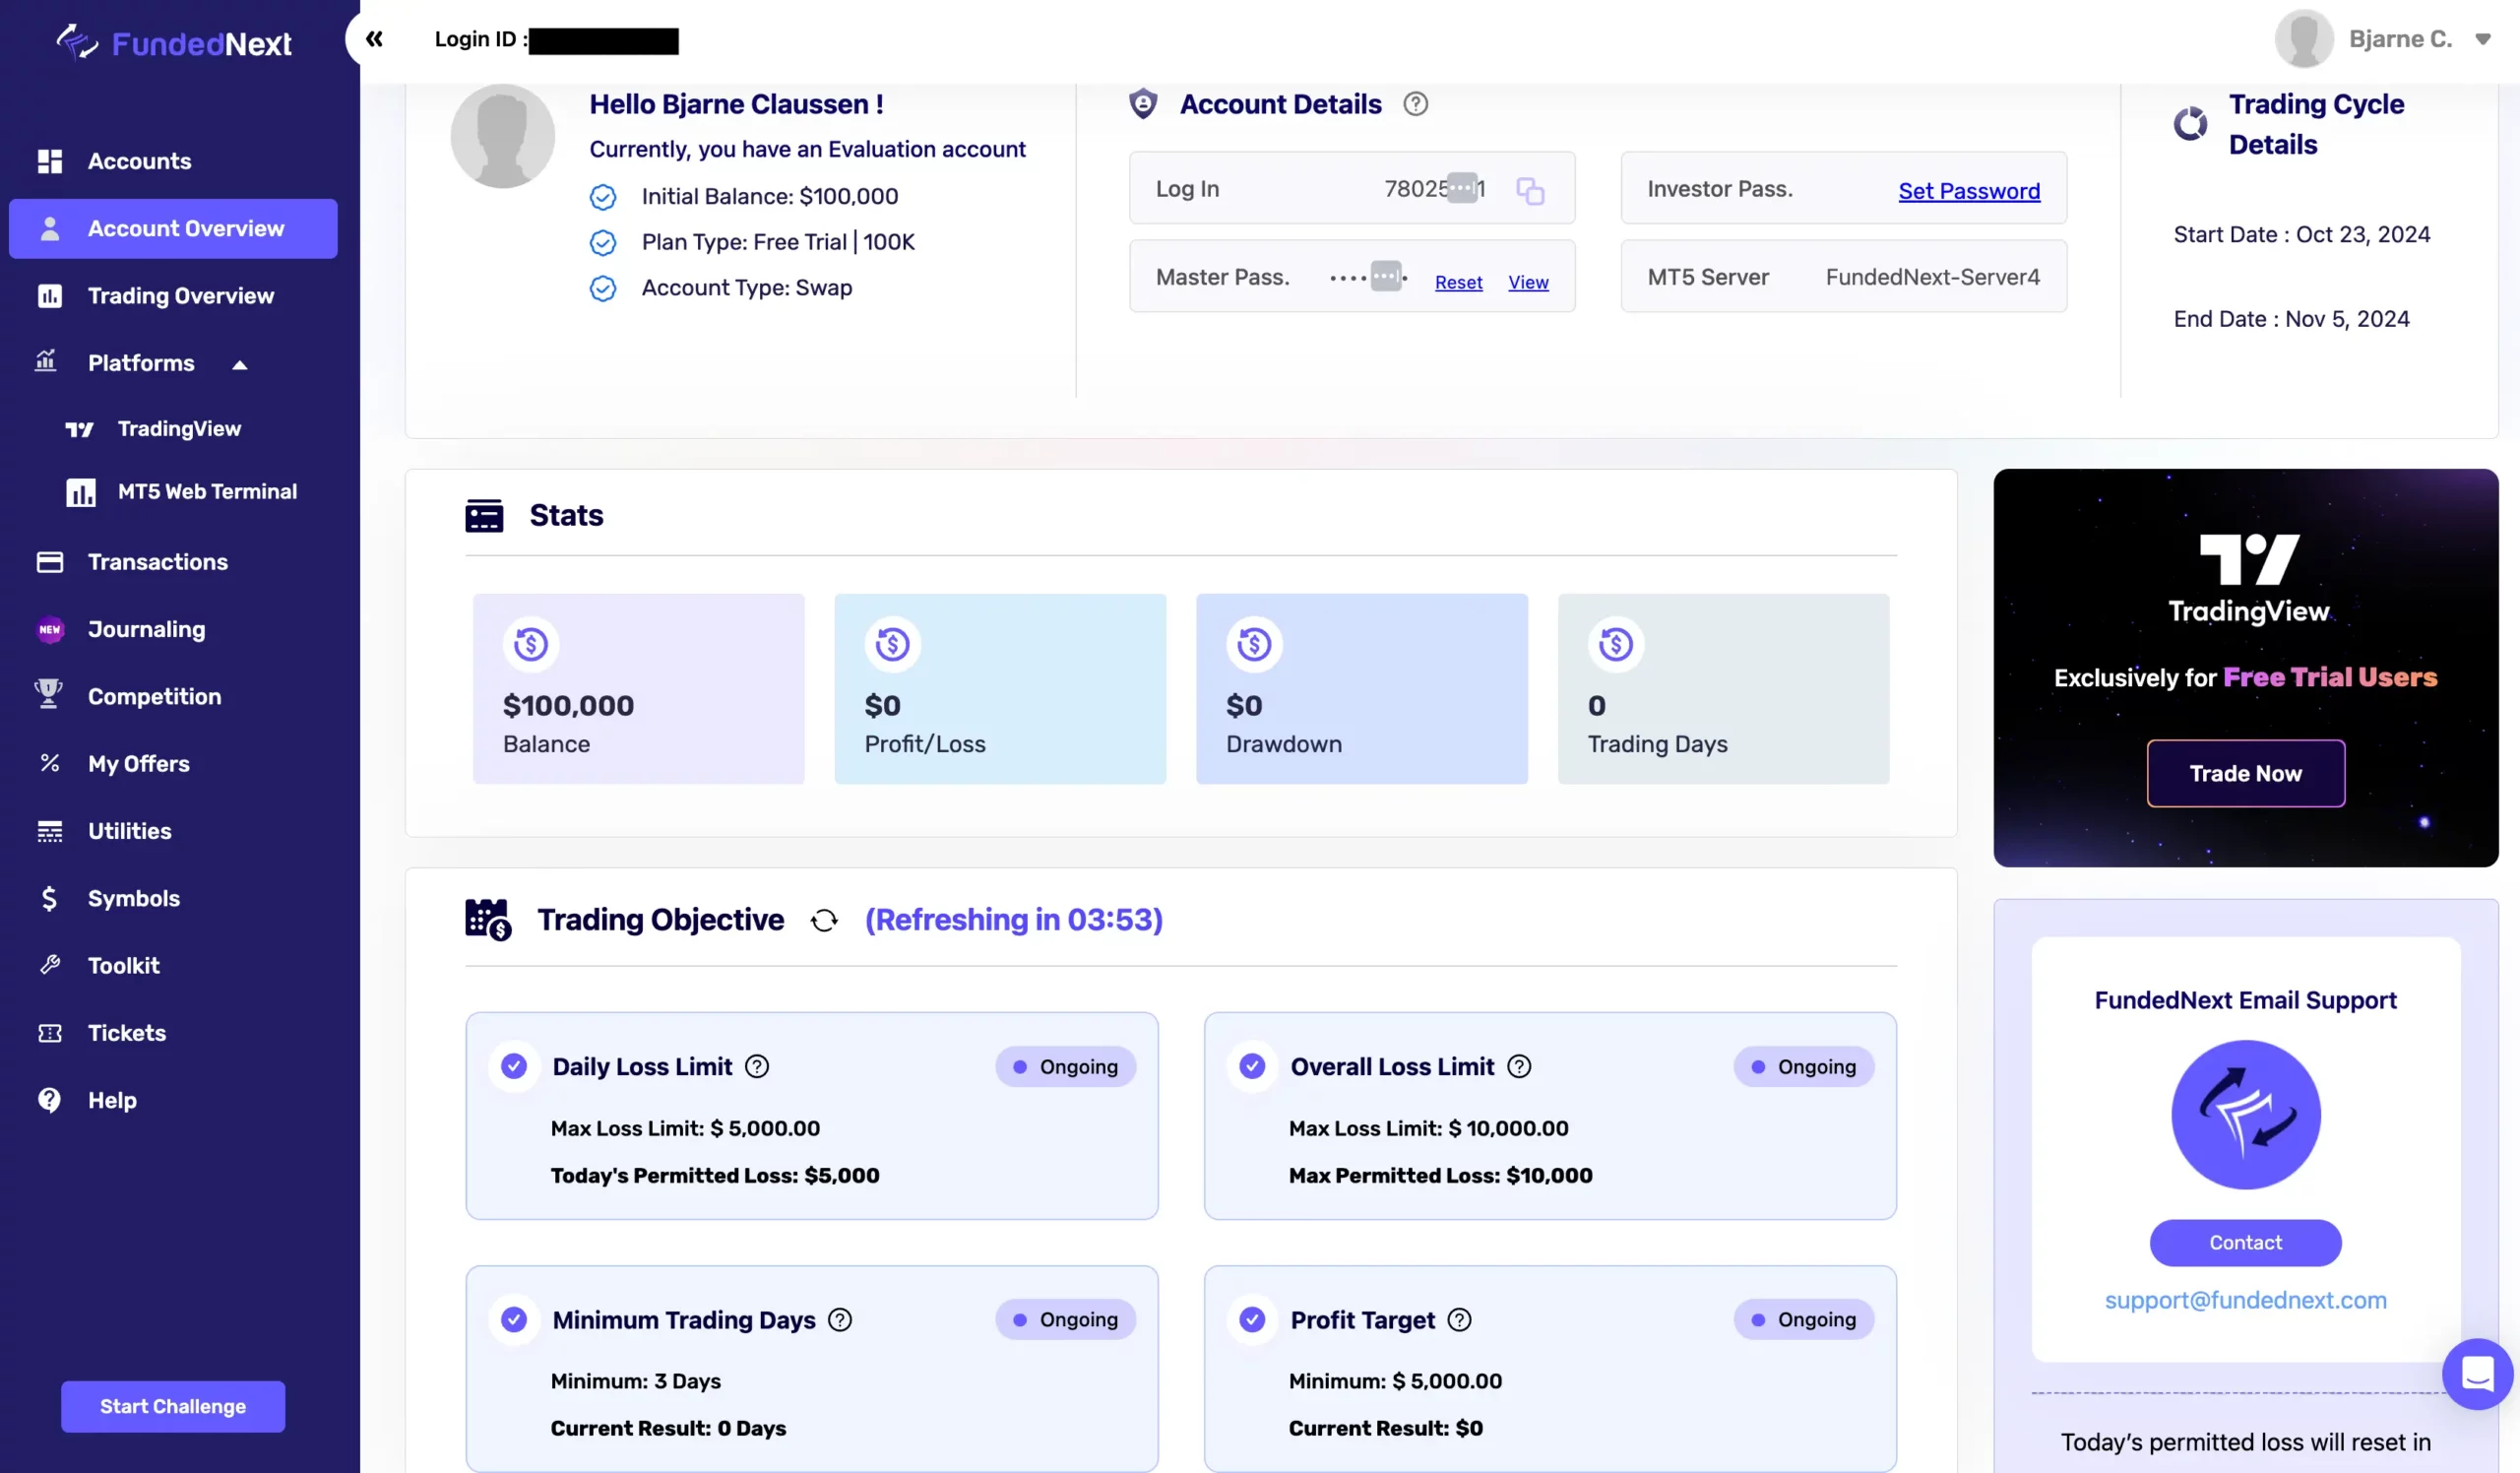The image size is (2520, 1473).
Task: Click the Start Challenge button
Action: (x=172, y=1406)
